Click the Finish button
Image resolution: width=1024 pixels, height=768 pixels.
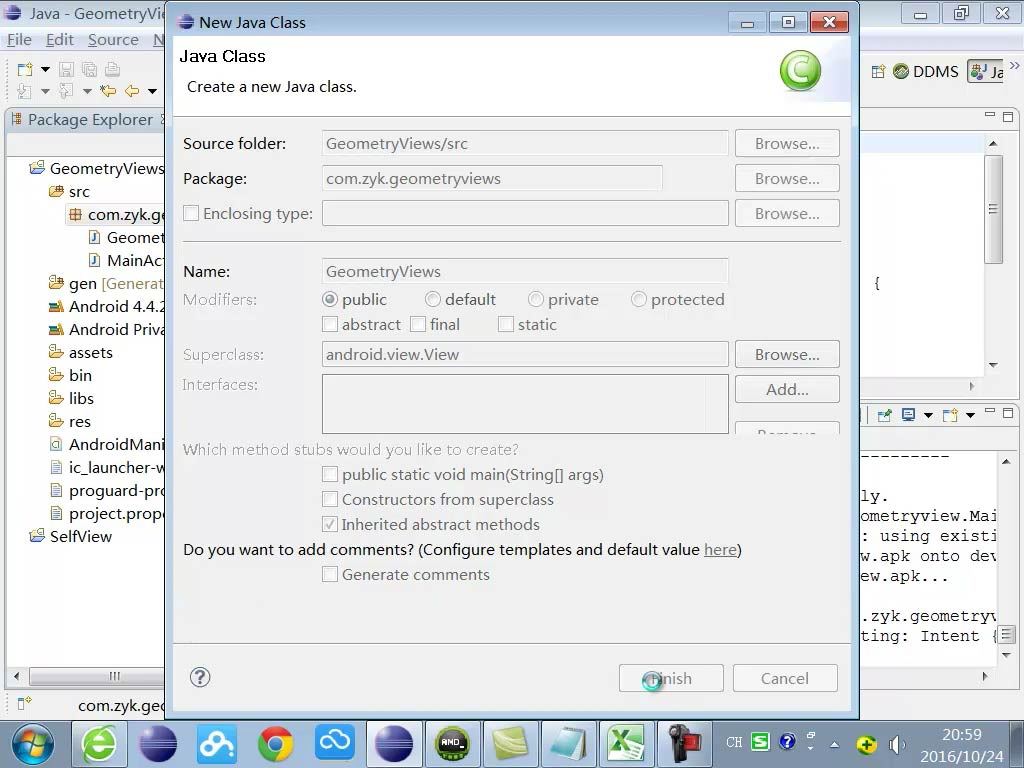coord(671,679)
